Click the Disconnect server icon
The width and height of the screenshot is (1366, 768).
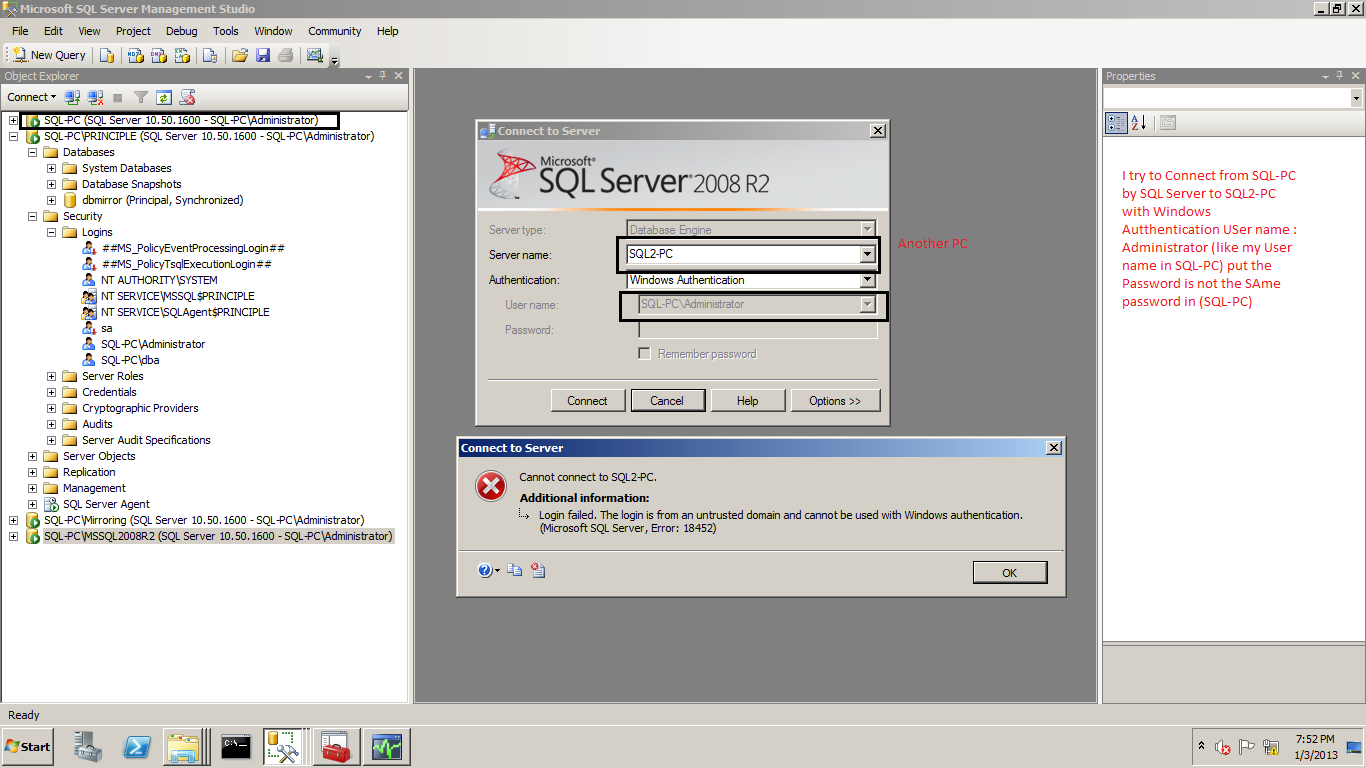[95, 97]
